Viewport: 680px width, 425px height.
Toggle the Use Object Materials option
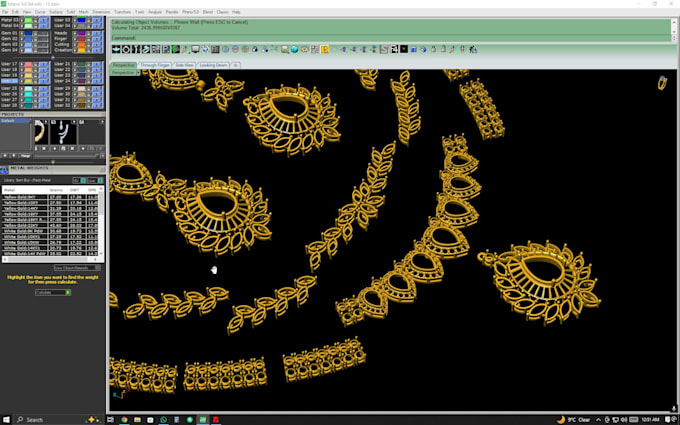click(x=77, y=268)
